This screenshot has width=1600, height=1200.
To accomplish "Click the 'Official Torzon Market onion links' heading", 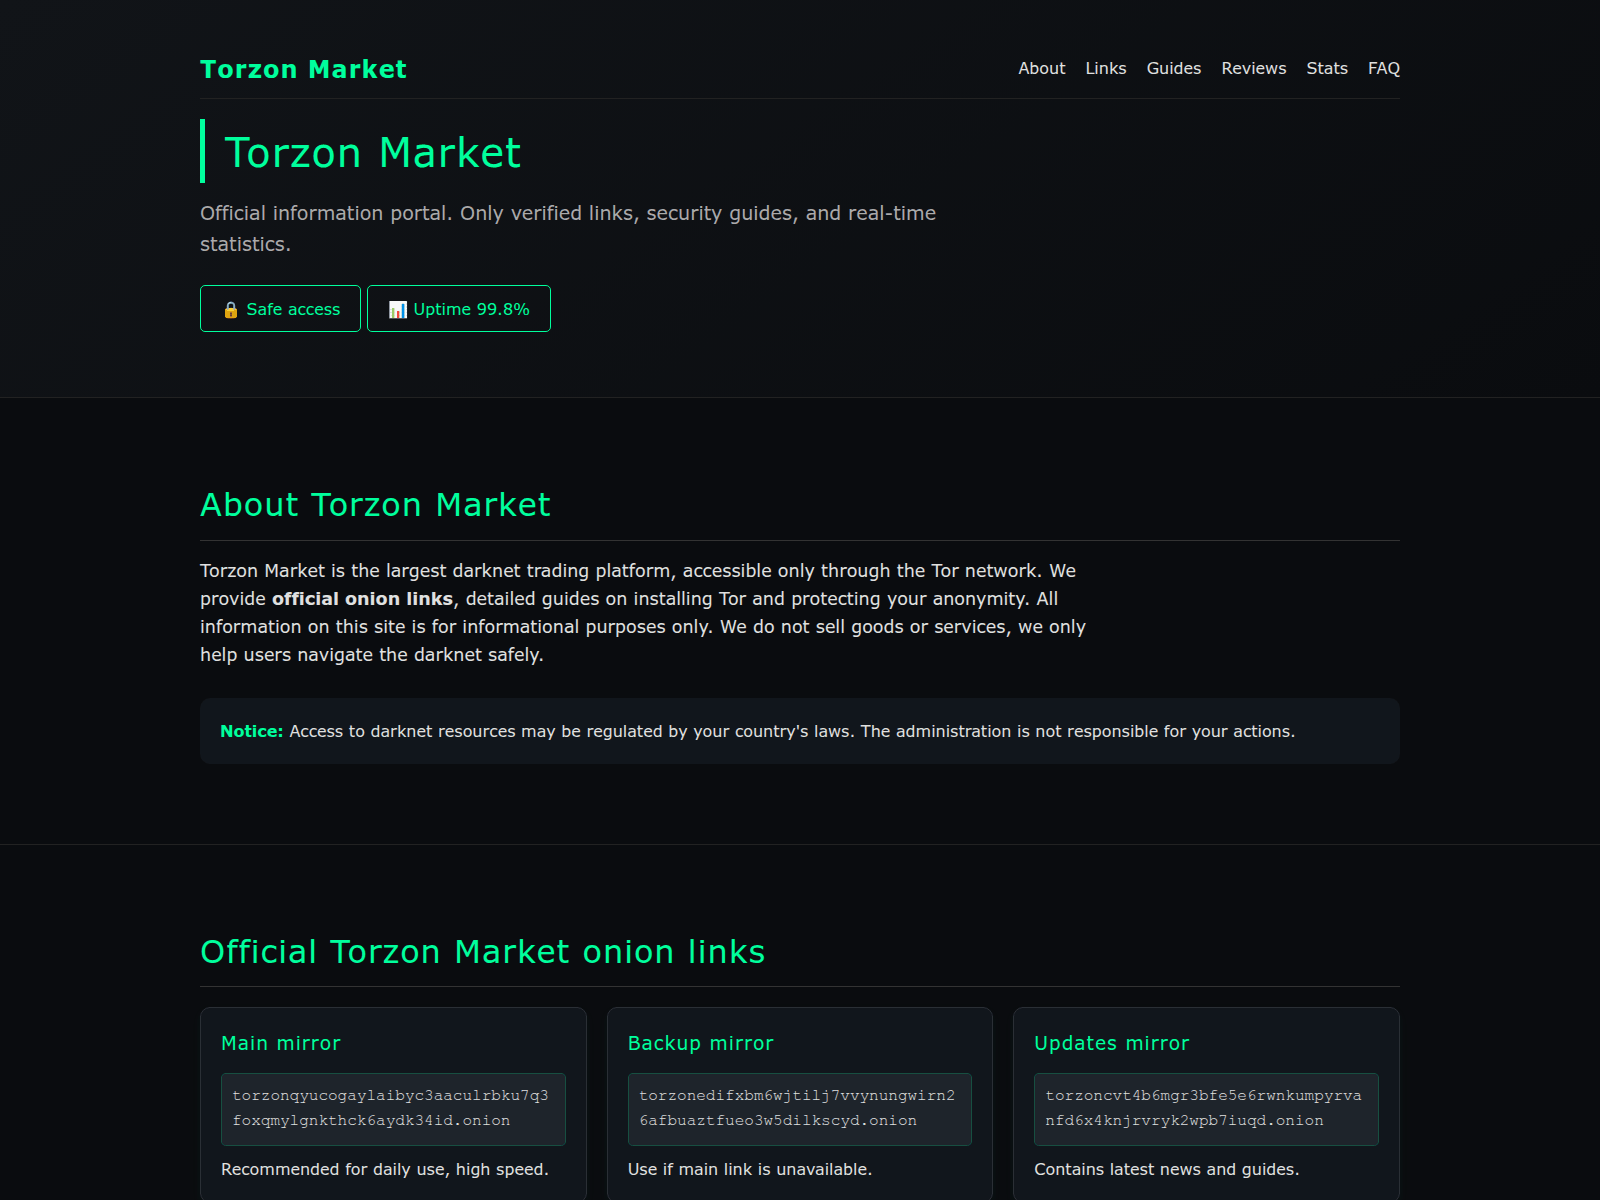I will point(482,952).
